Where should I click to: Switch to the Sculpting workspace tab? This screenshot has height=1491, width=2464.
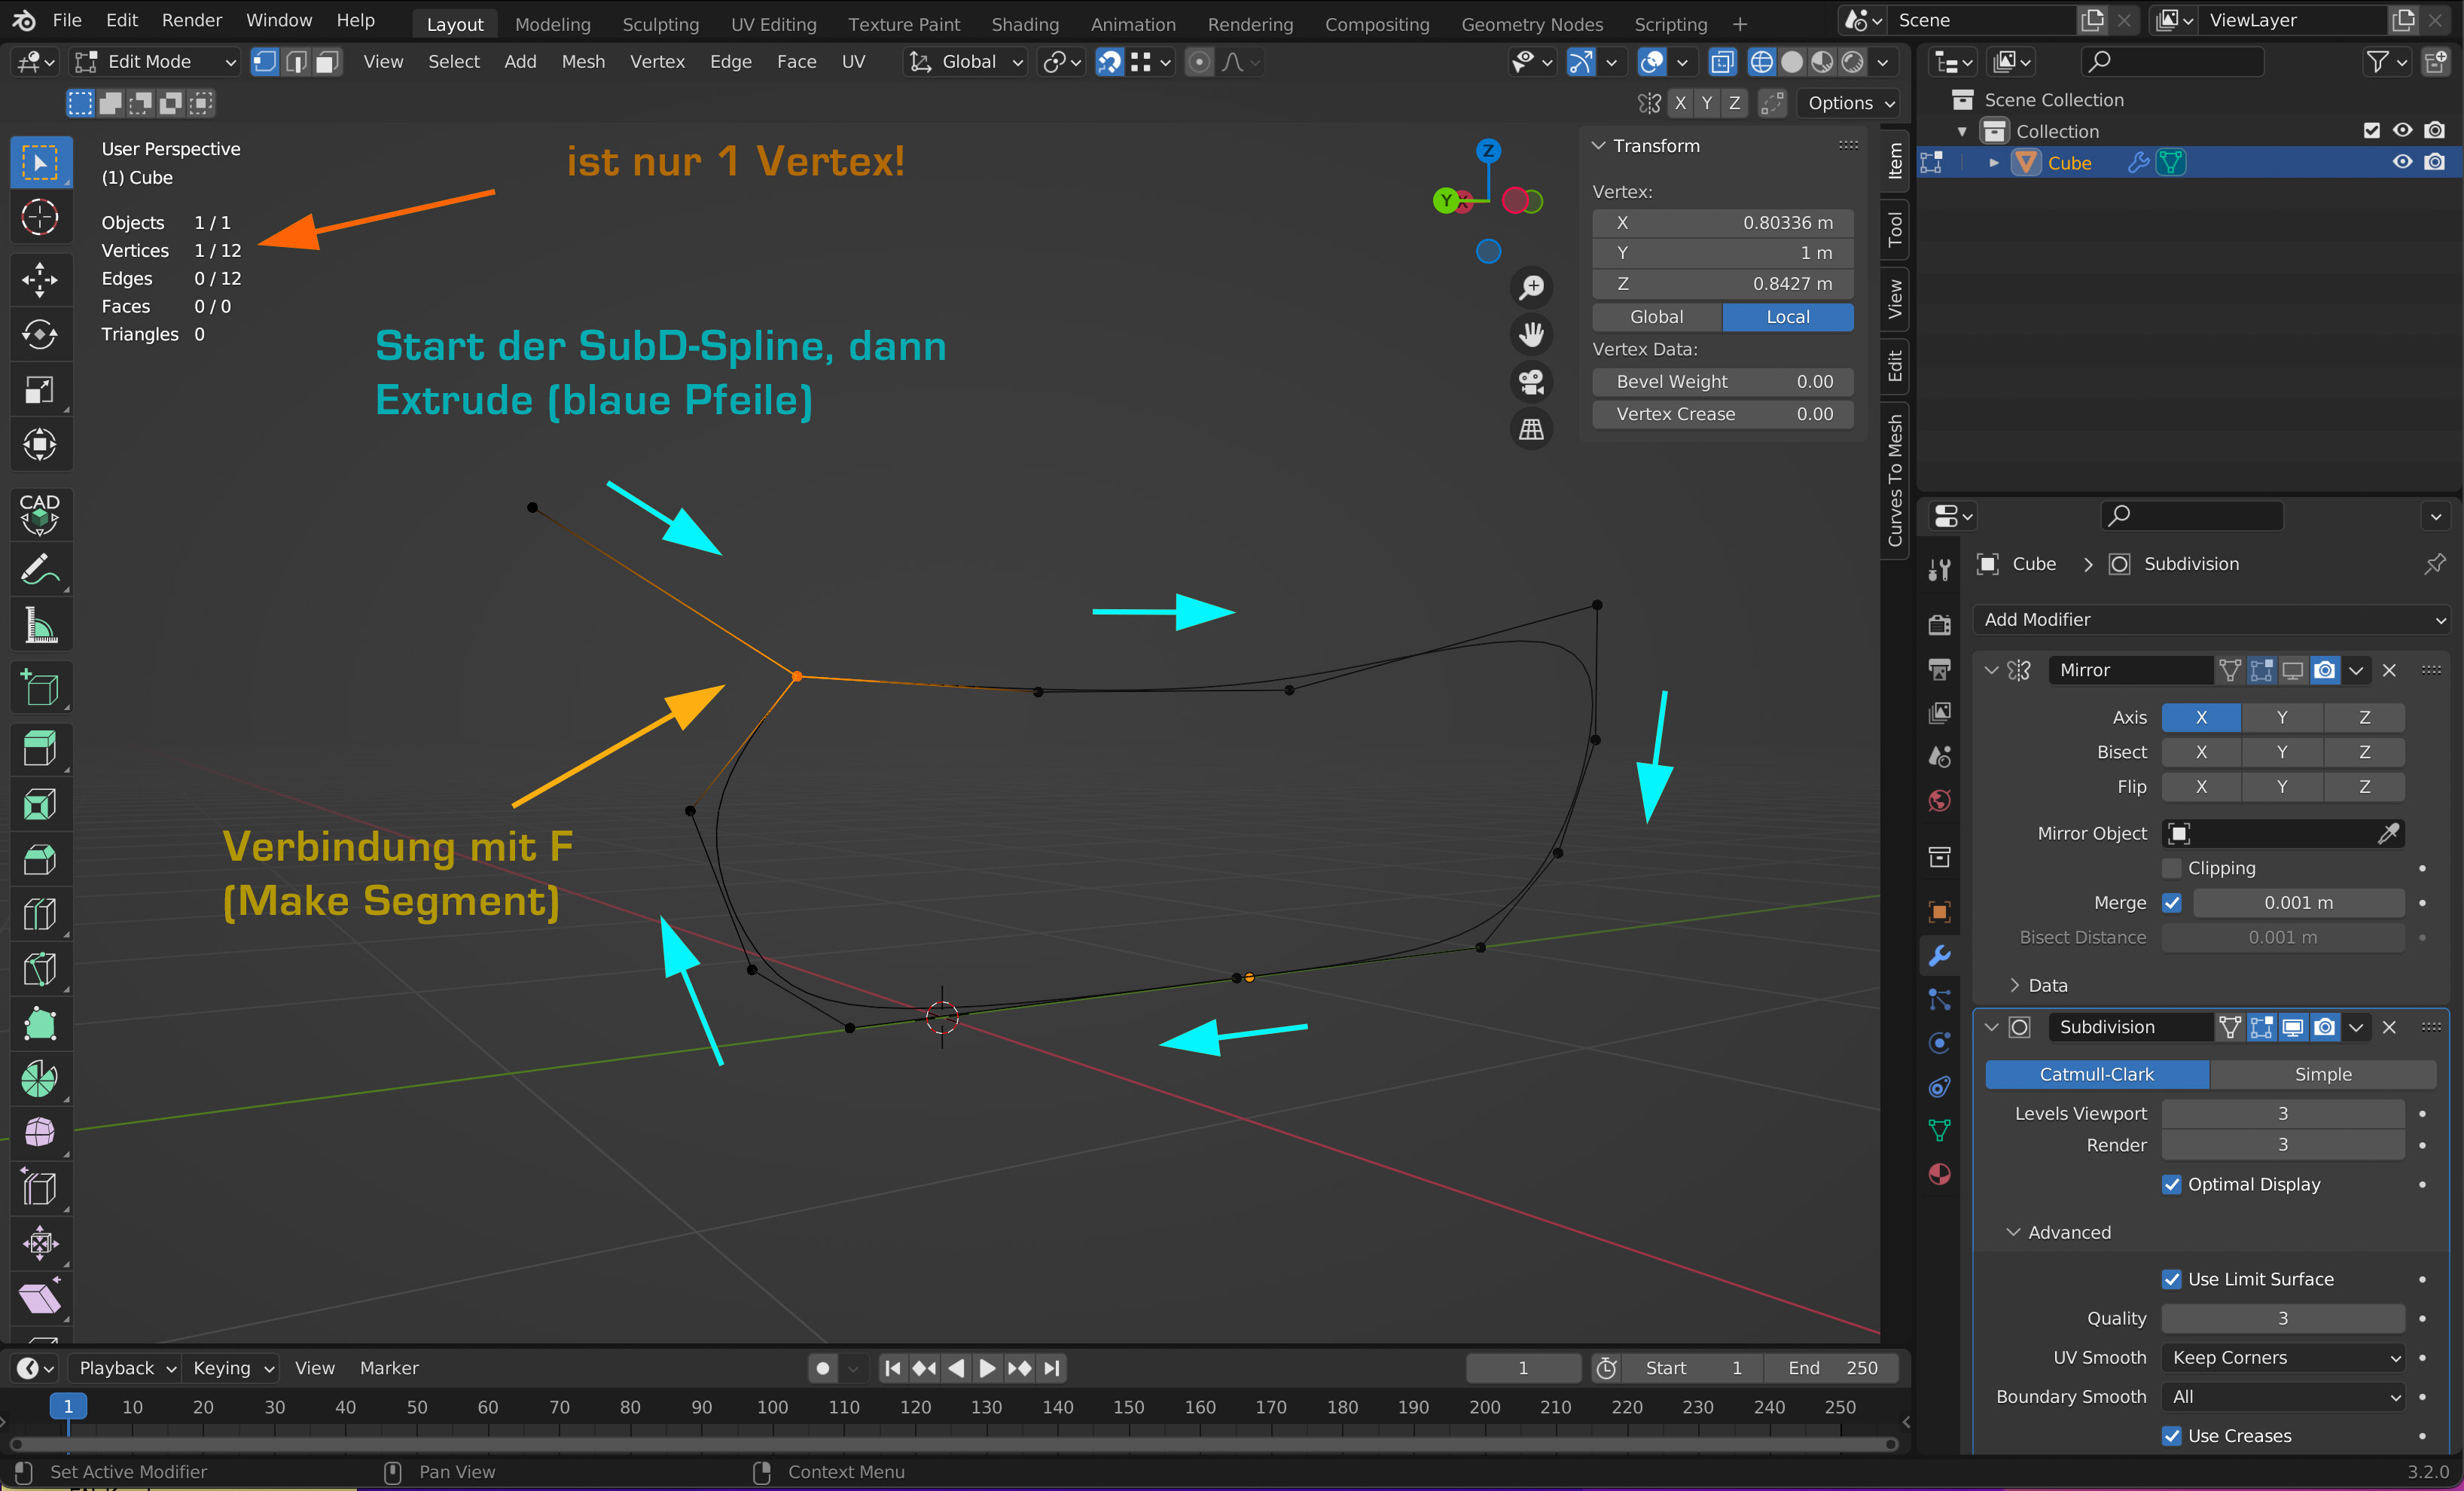[x=660, y=24]
